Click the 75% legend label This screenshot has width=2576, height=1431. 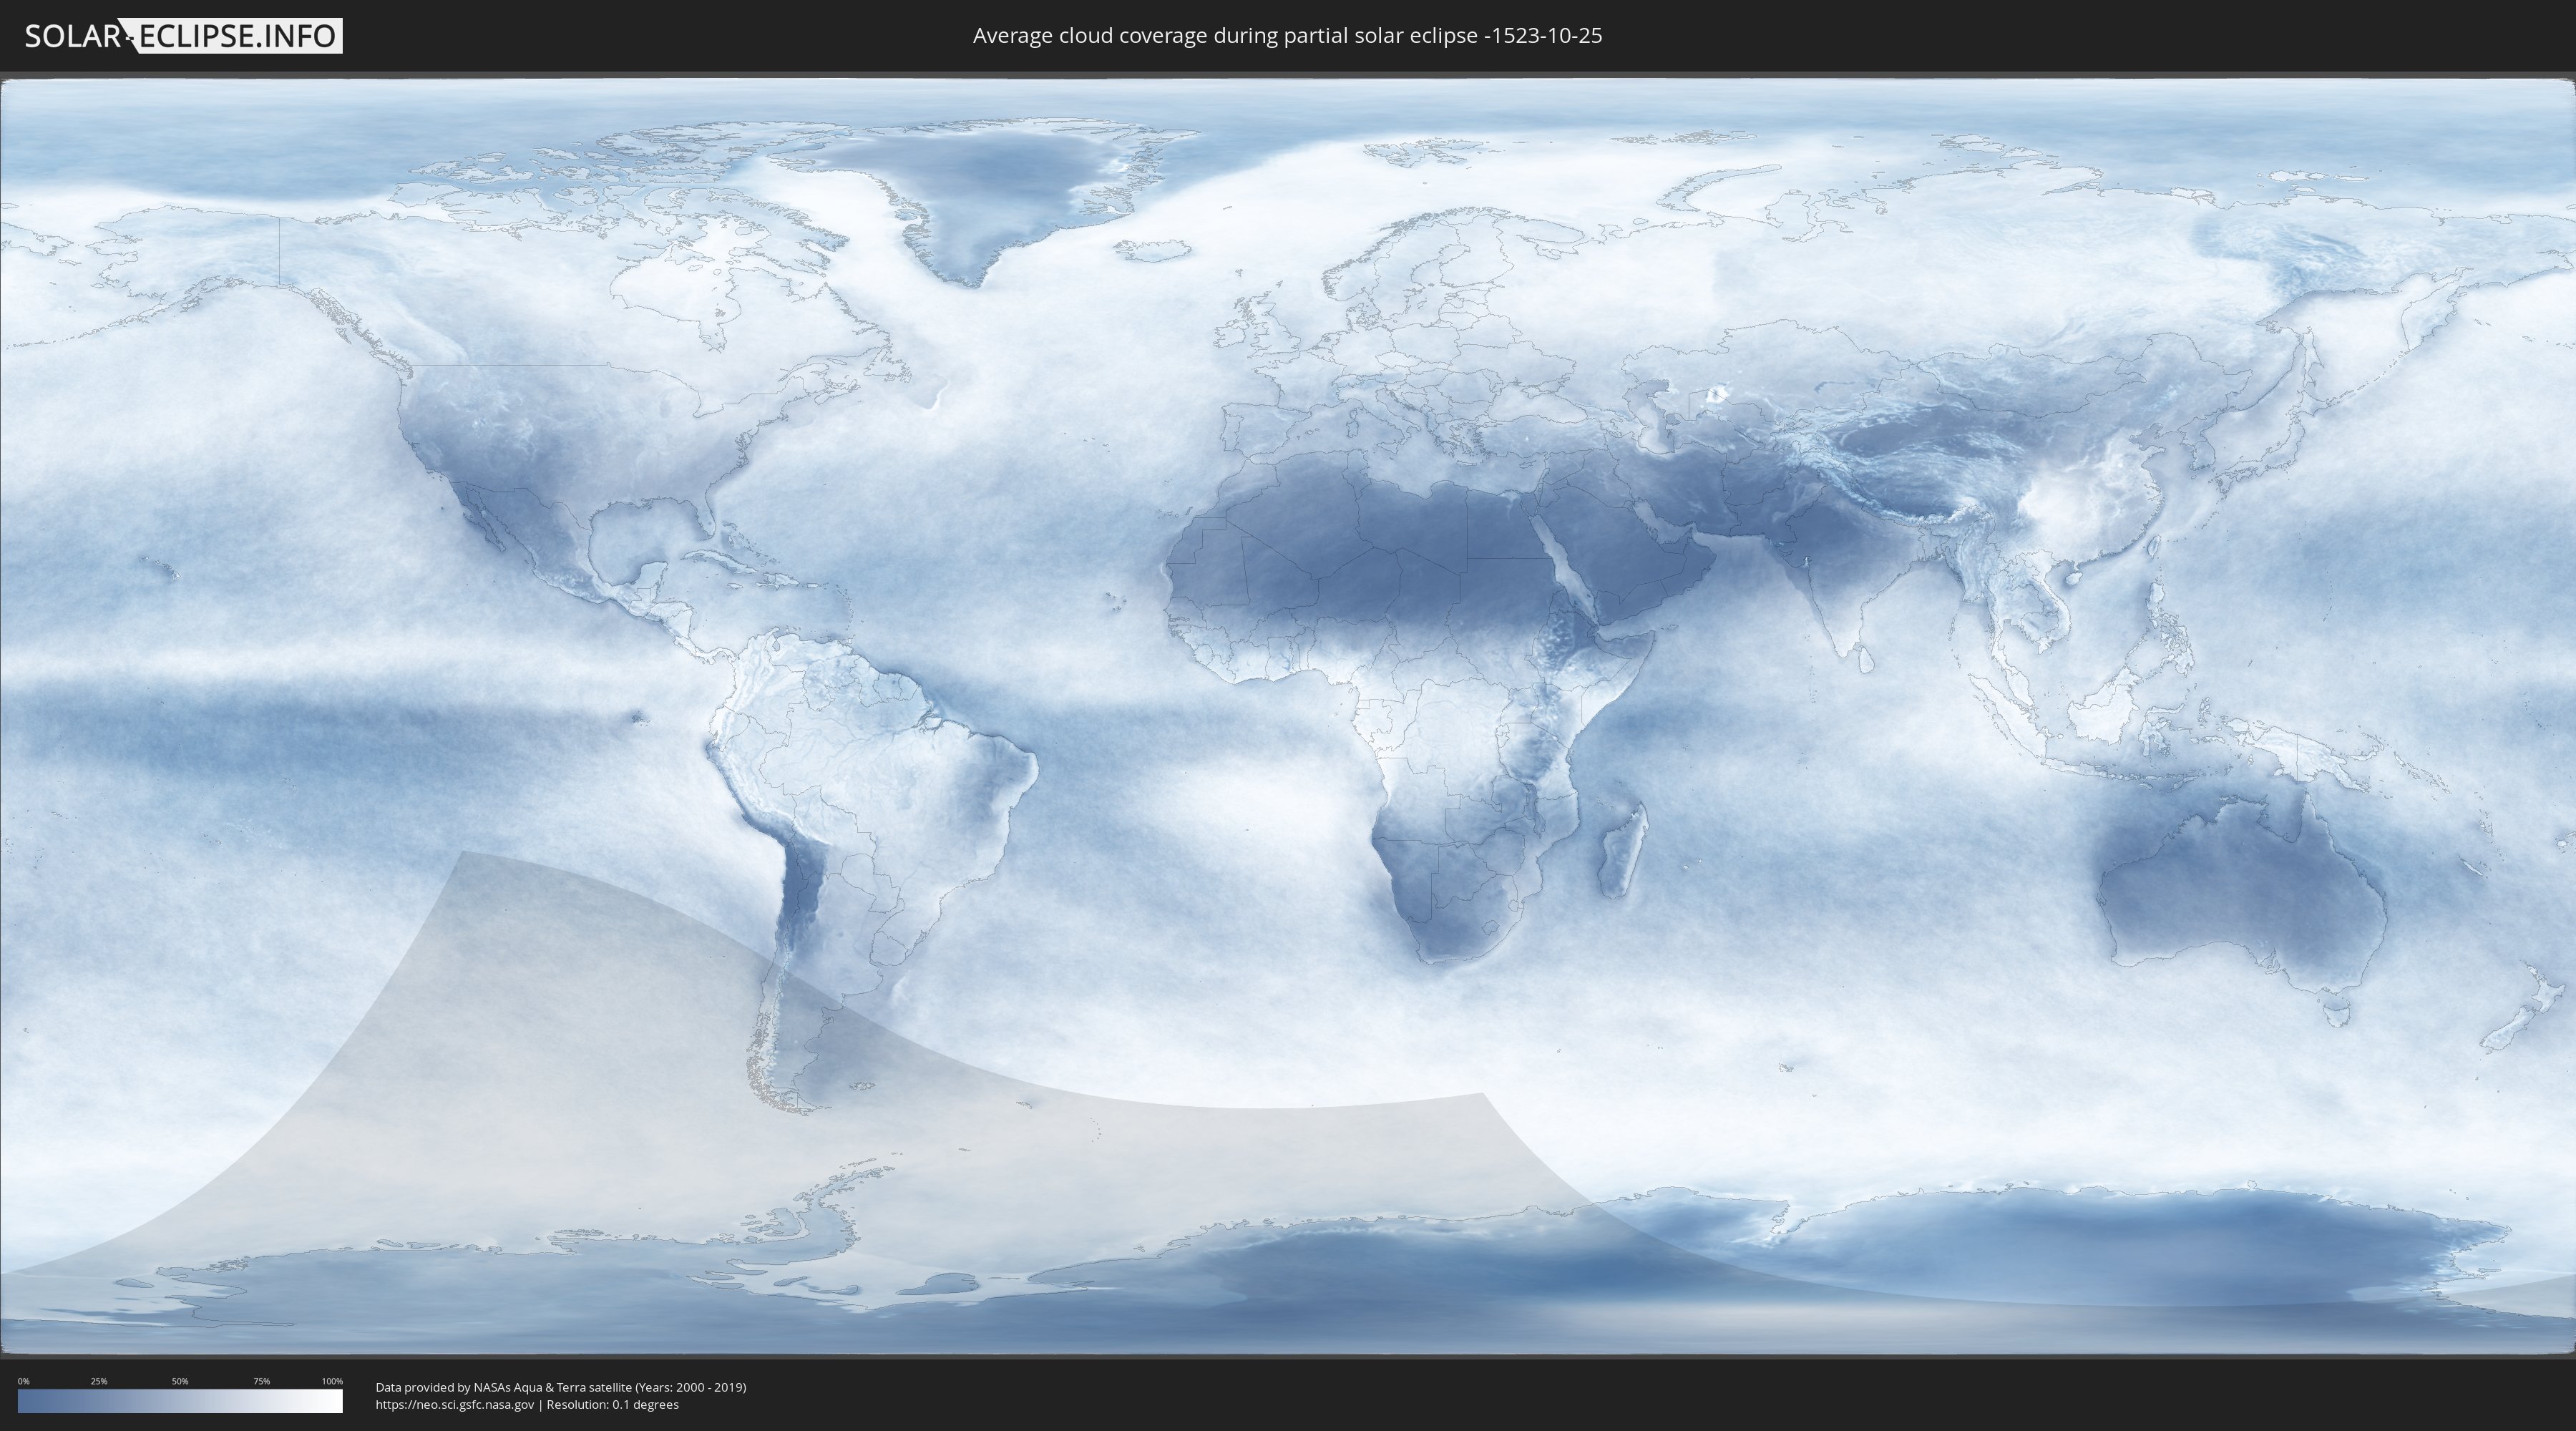[261, 1381]
